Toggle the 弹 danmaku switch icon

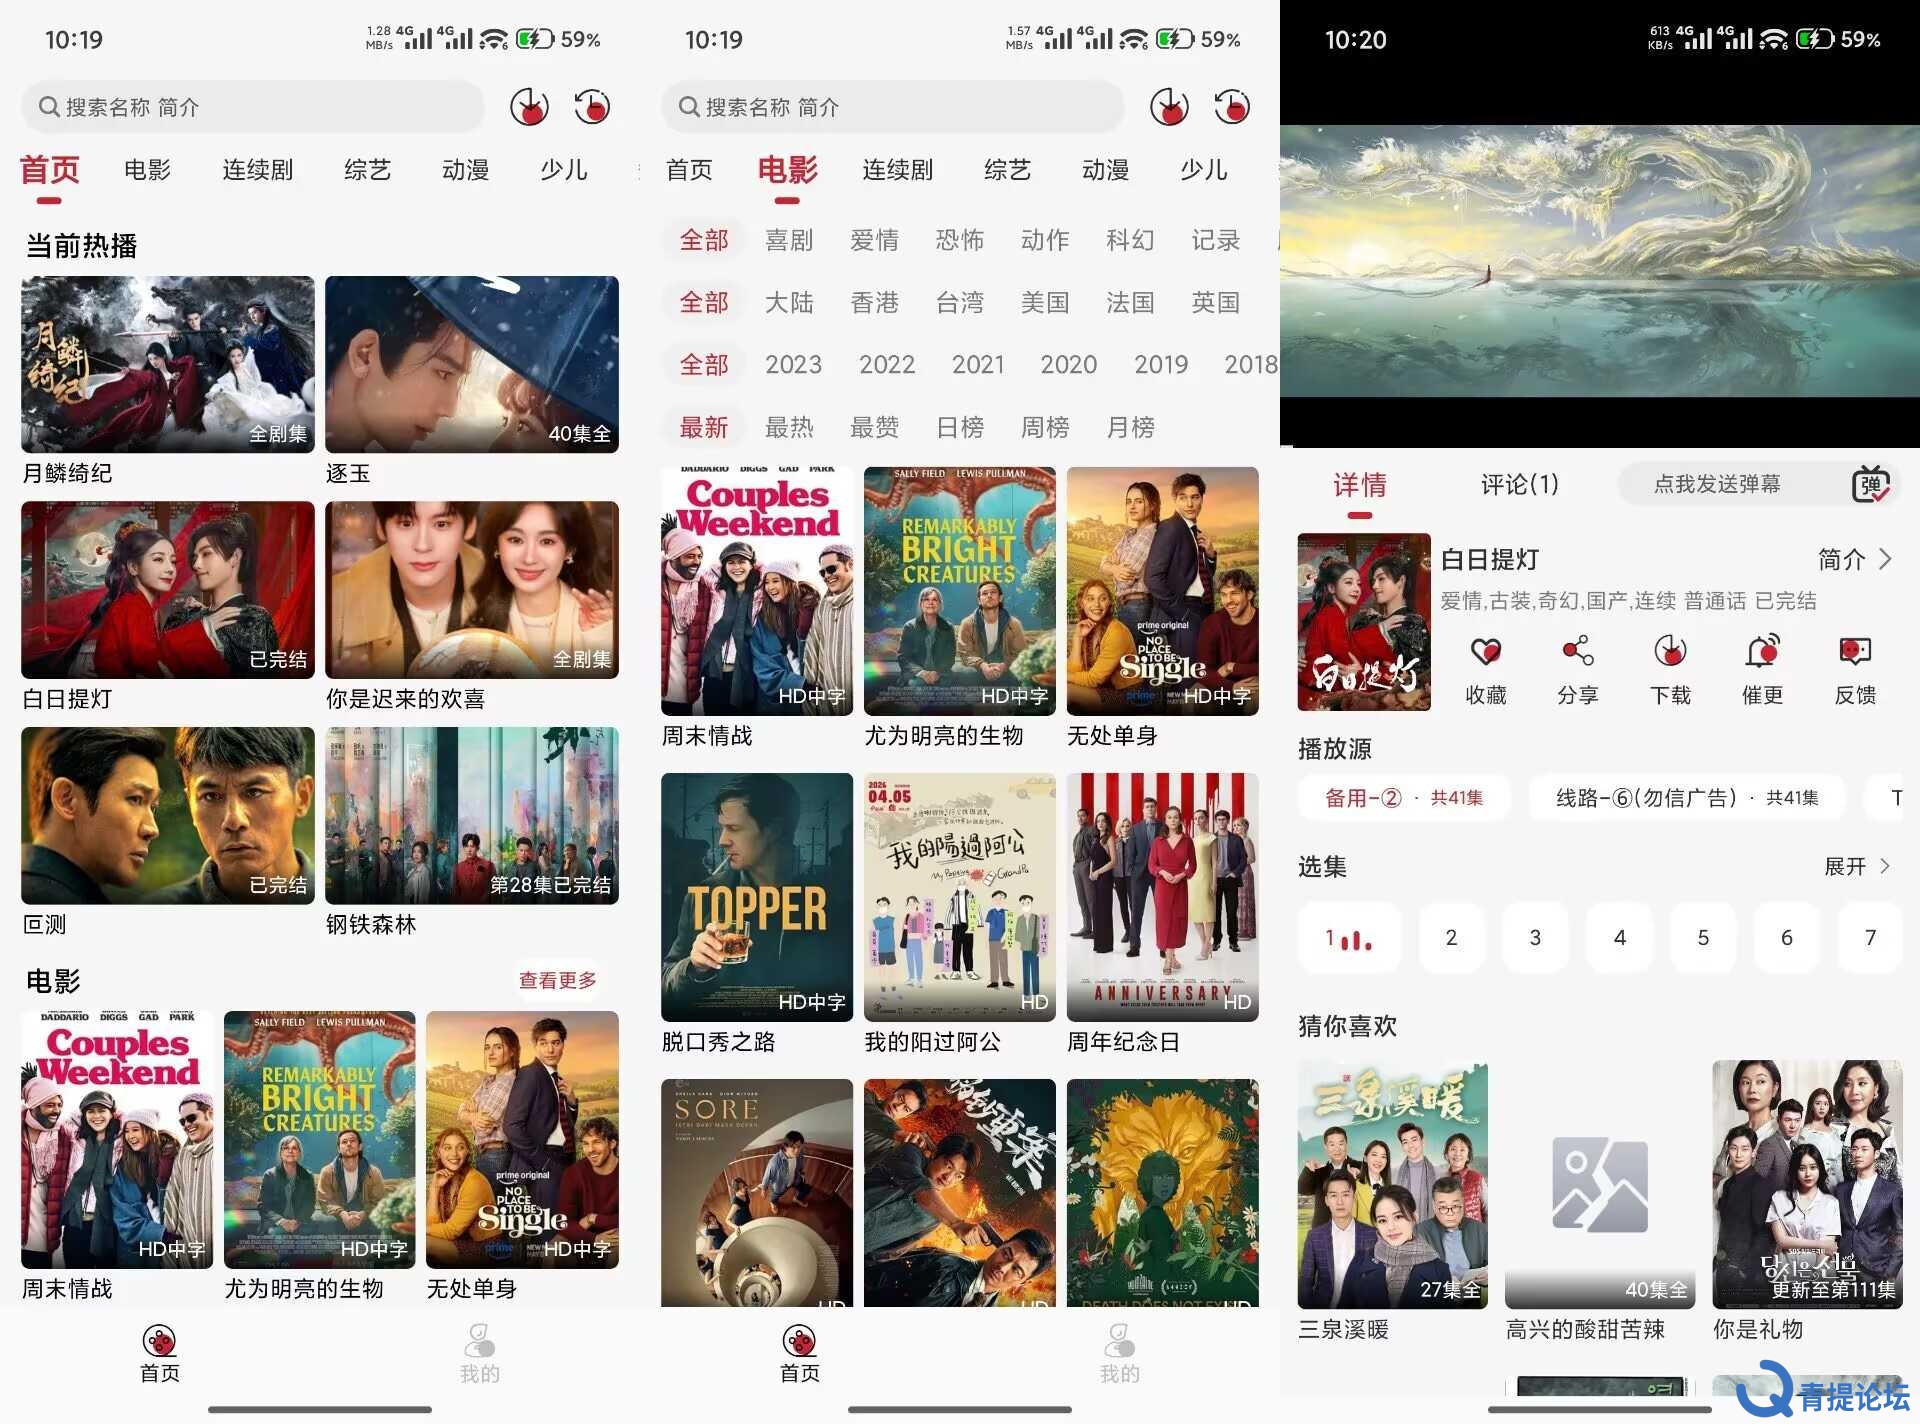(x=1871, y=485)
